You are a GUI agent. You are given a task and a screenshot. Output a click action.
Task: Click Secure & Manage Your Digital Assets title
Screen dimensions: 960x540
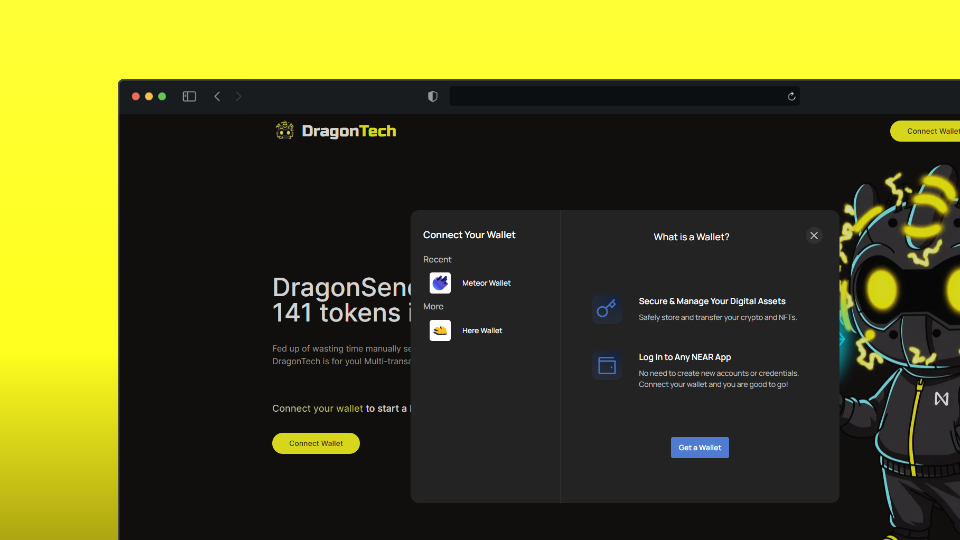coord(712,301)
